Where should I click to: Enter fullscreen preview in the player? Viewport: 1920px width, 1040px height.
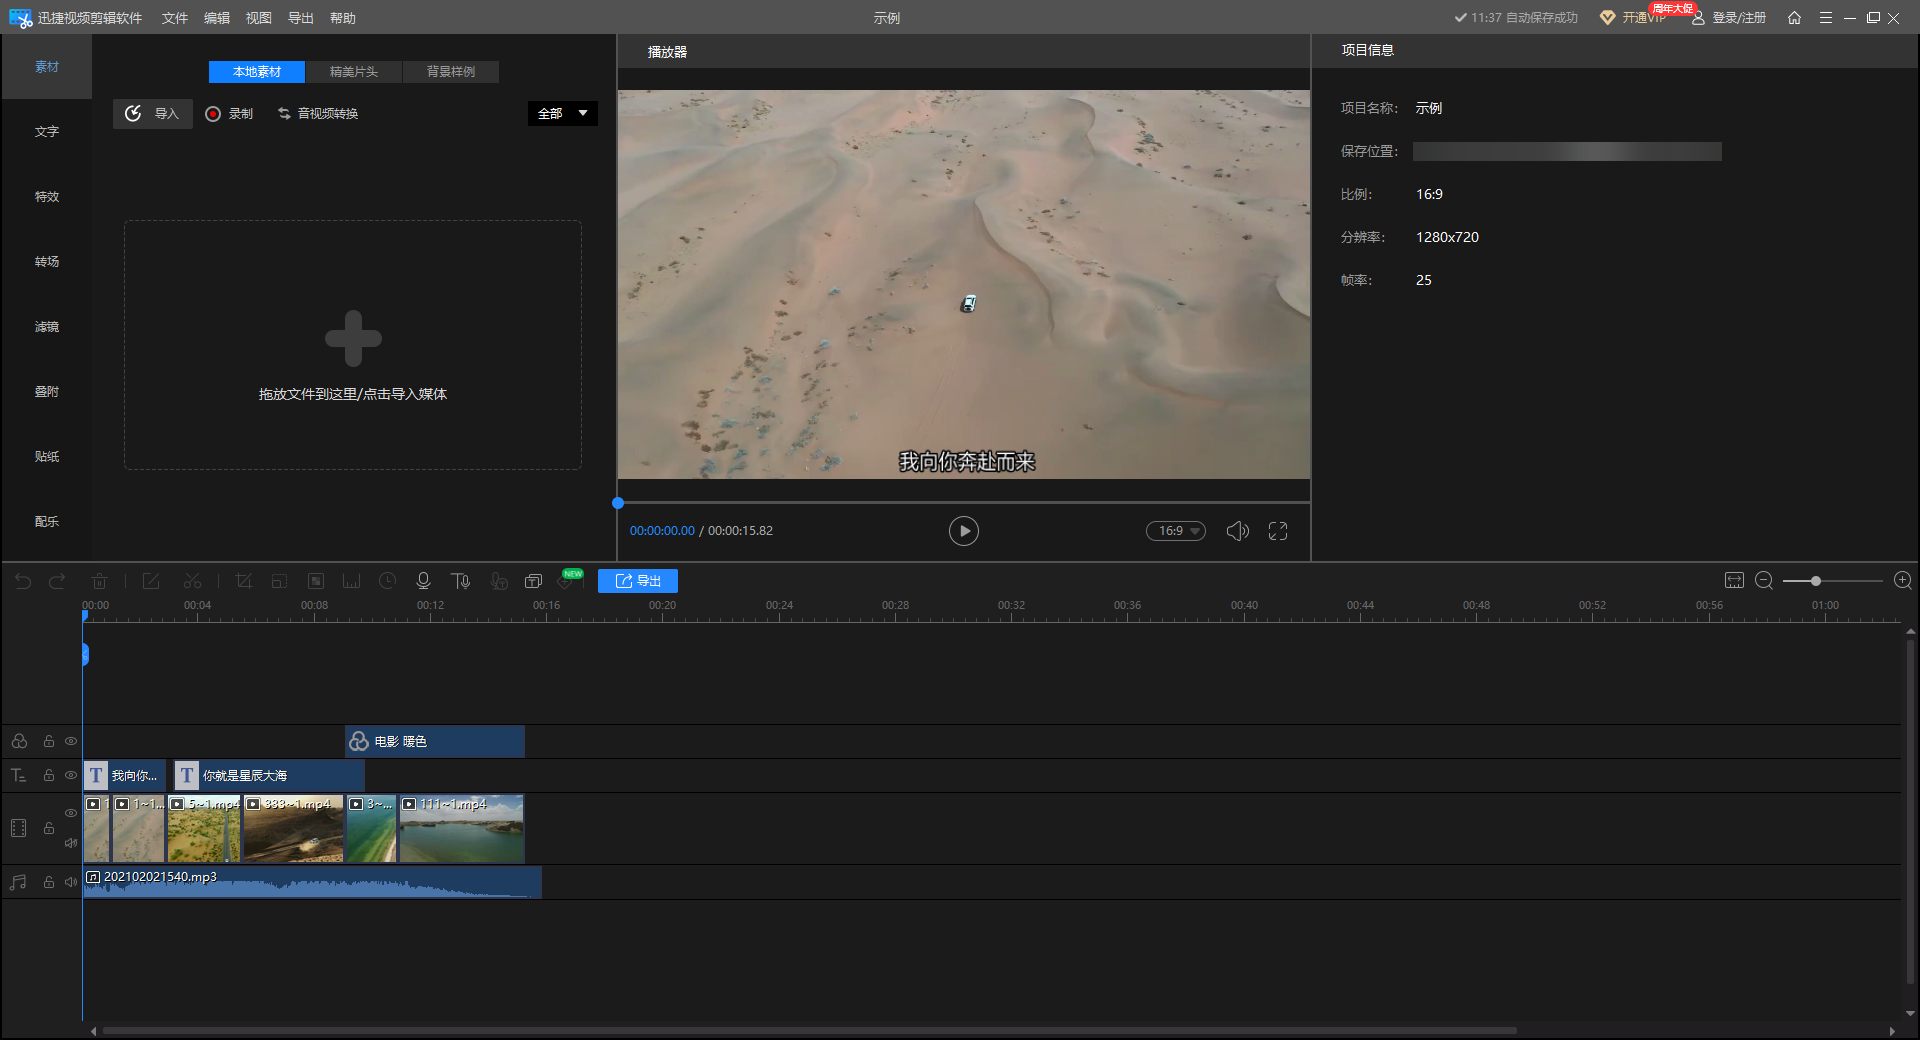pos(1277,531)
